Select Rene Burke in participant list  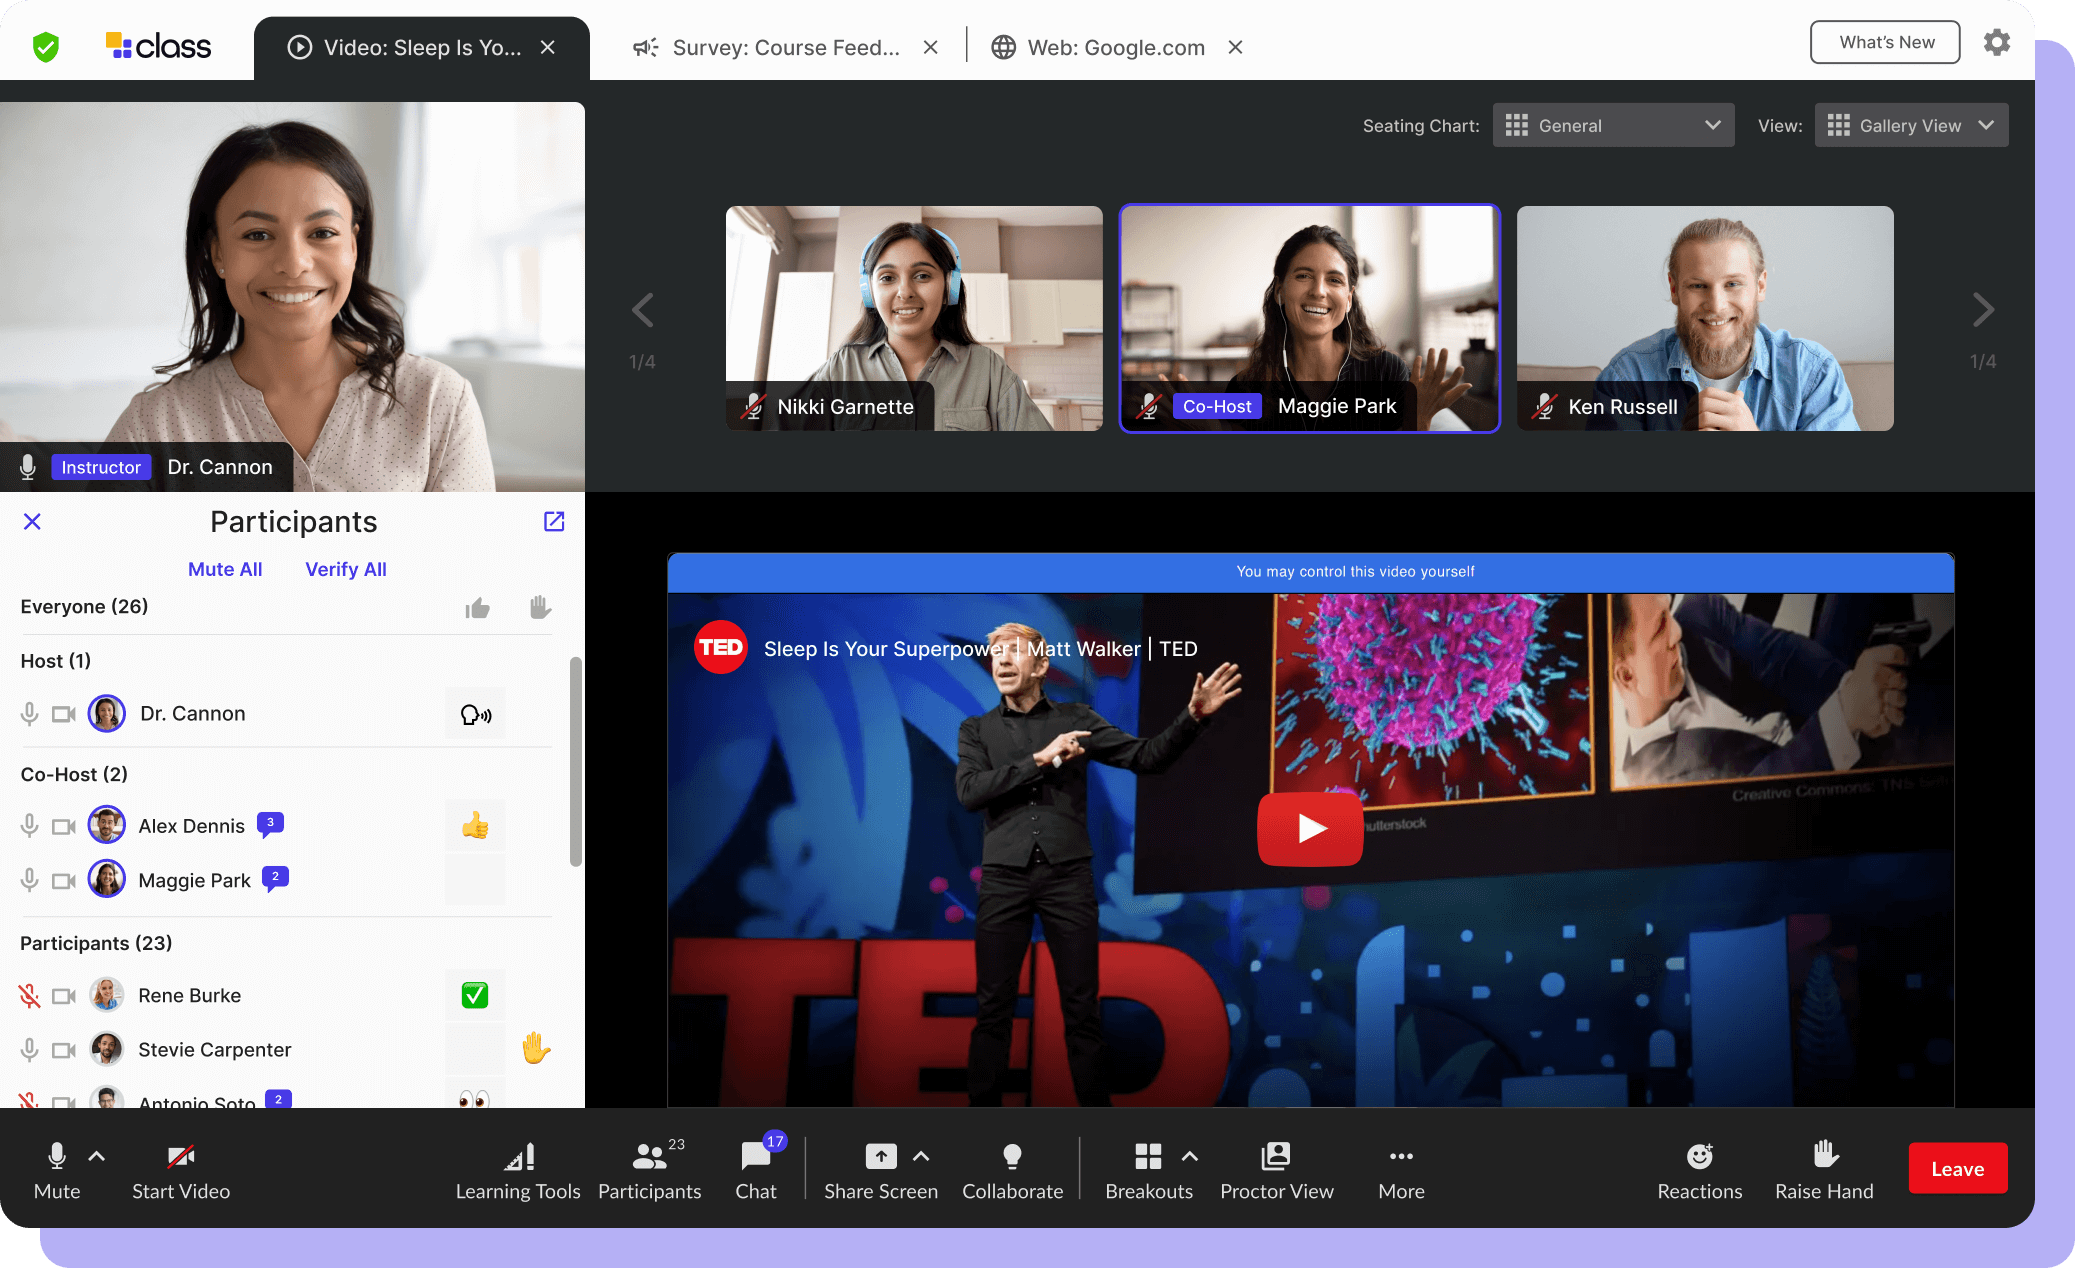pyautogui.click(x=189, y=995)
